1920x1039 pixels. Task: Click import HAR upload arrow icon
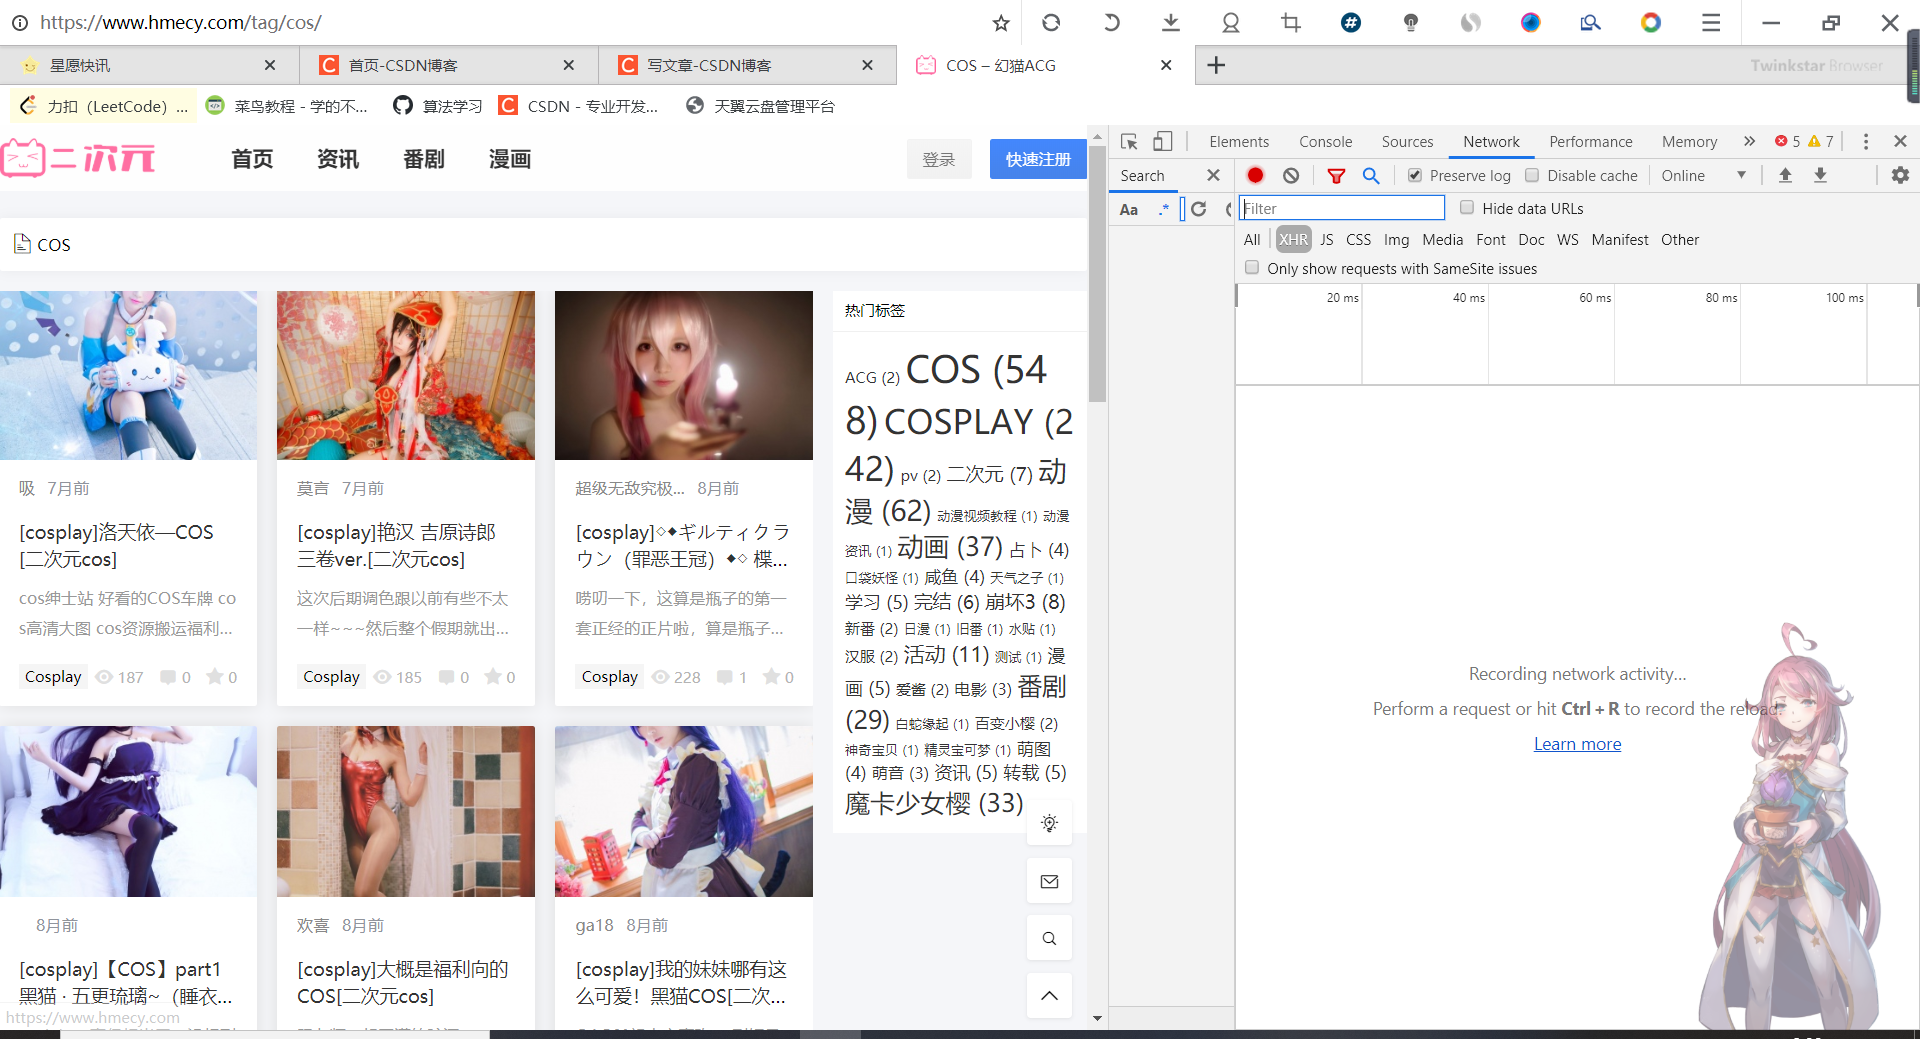click(1785, 175)
